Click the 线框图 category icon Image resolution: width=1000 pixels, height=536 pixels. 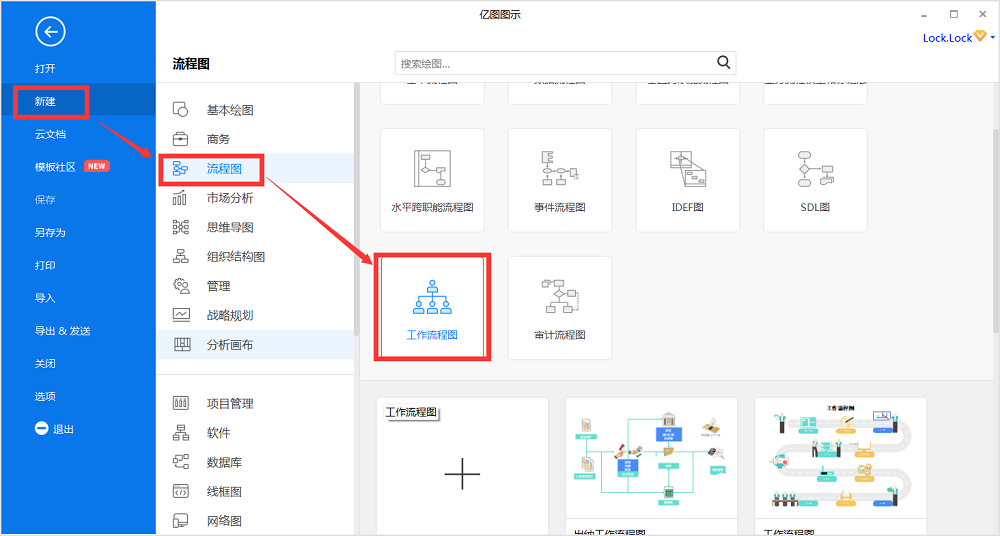tap(180, 491)
